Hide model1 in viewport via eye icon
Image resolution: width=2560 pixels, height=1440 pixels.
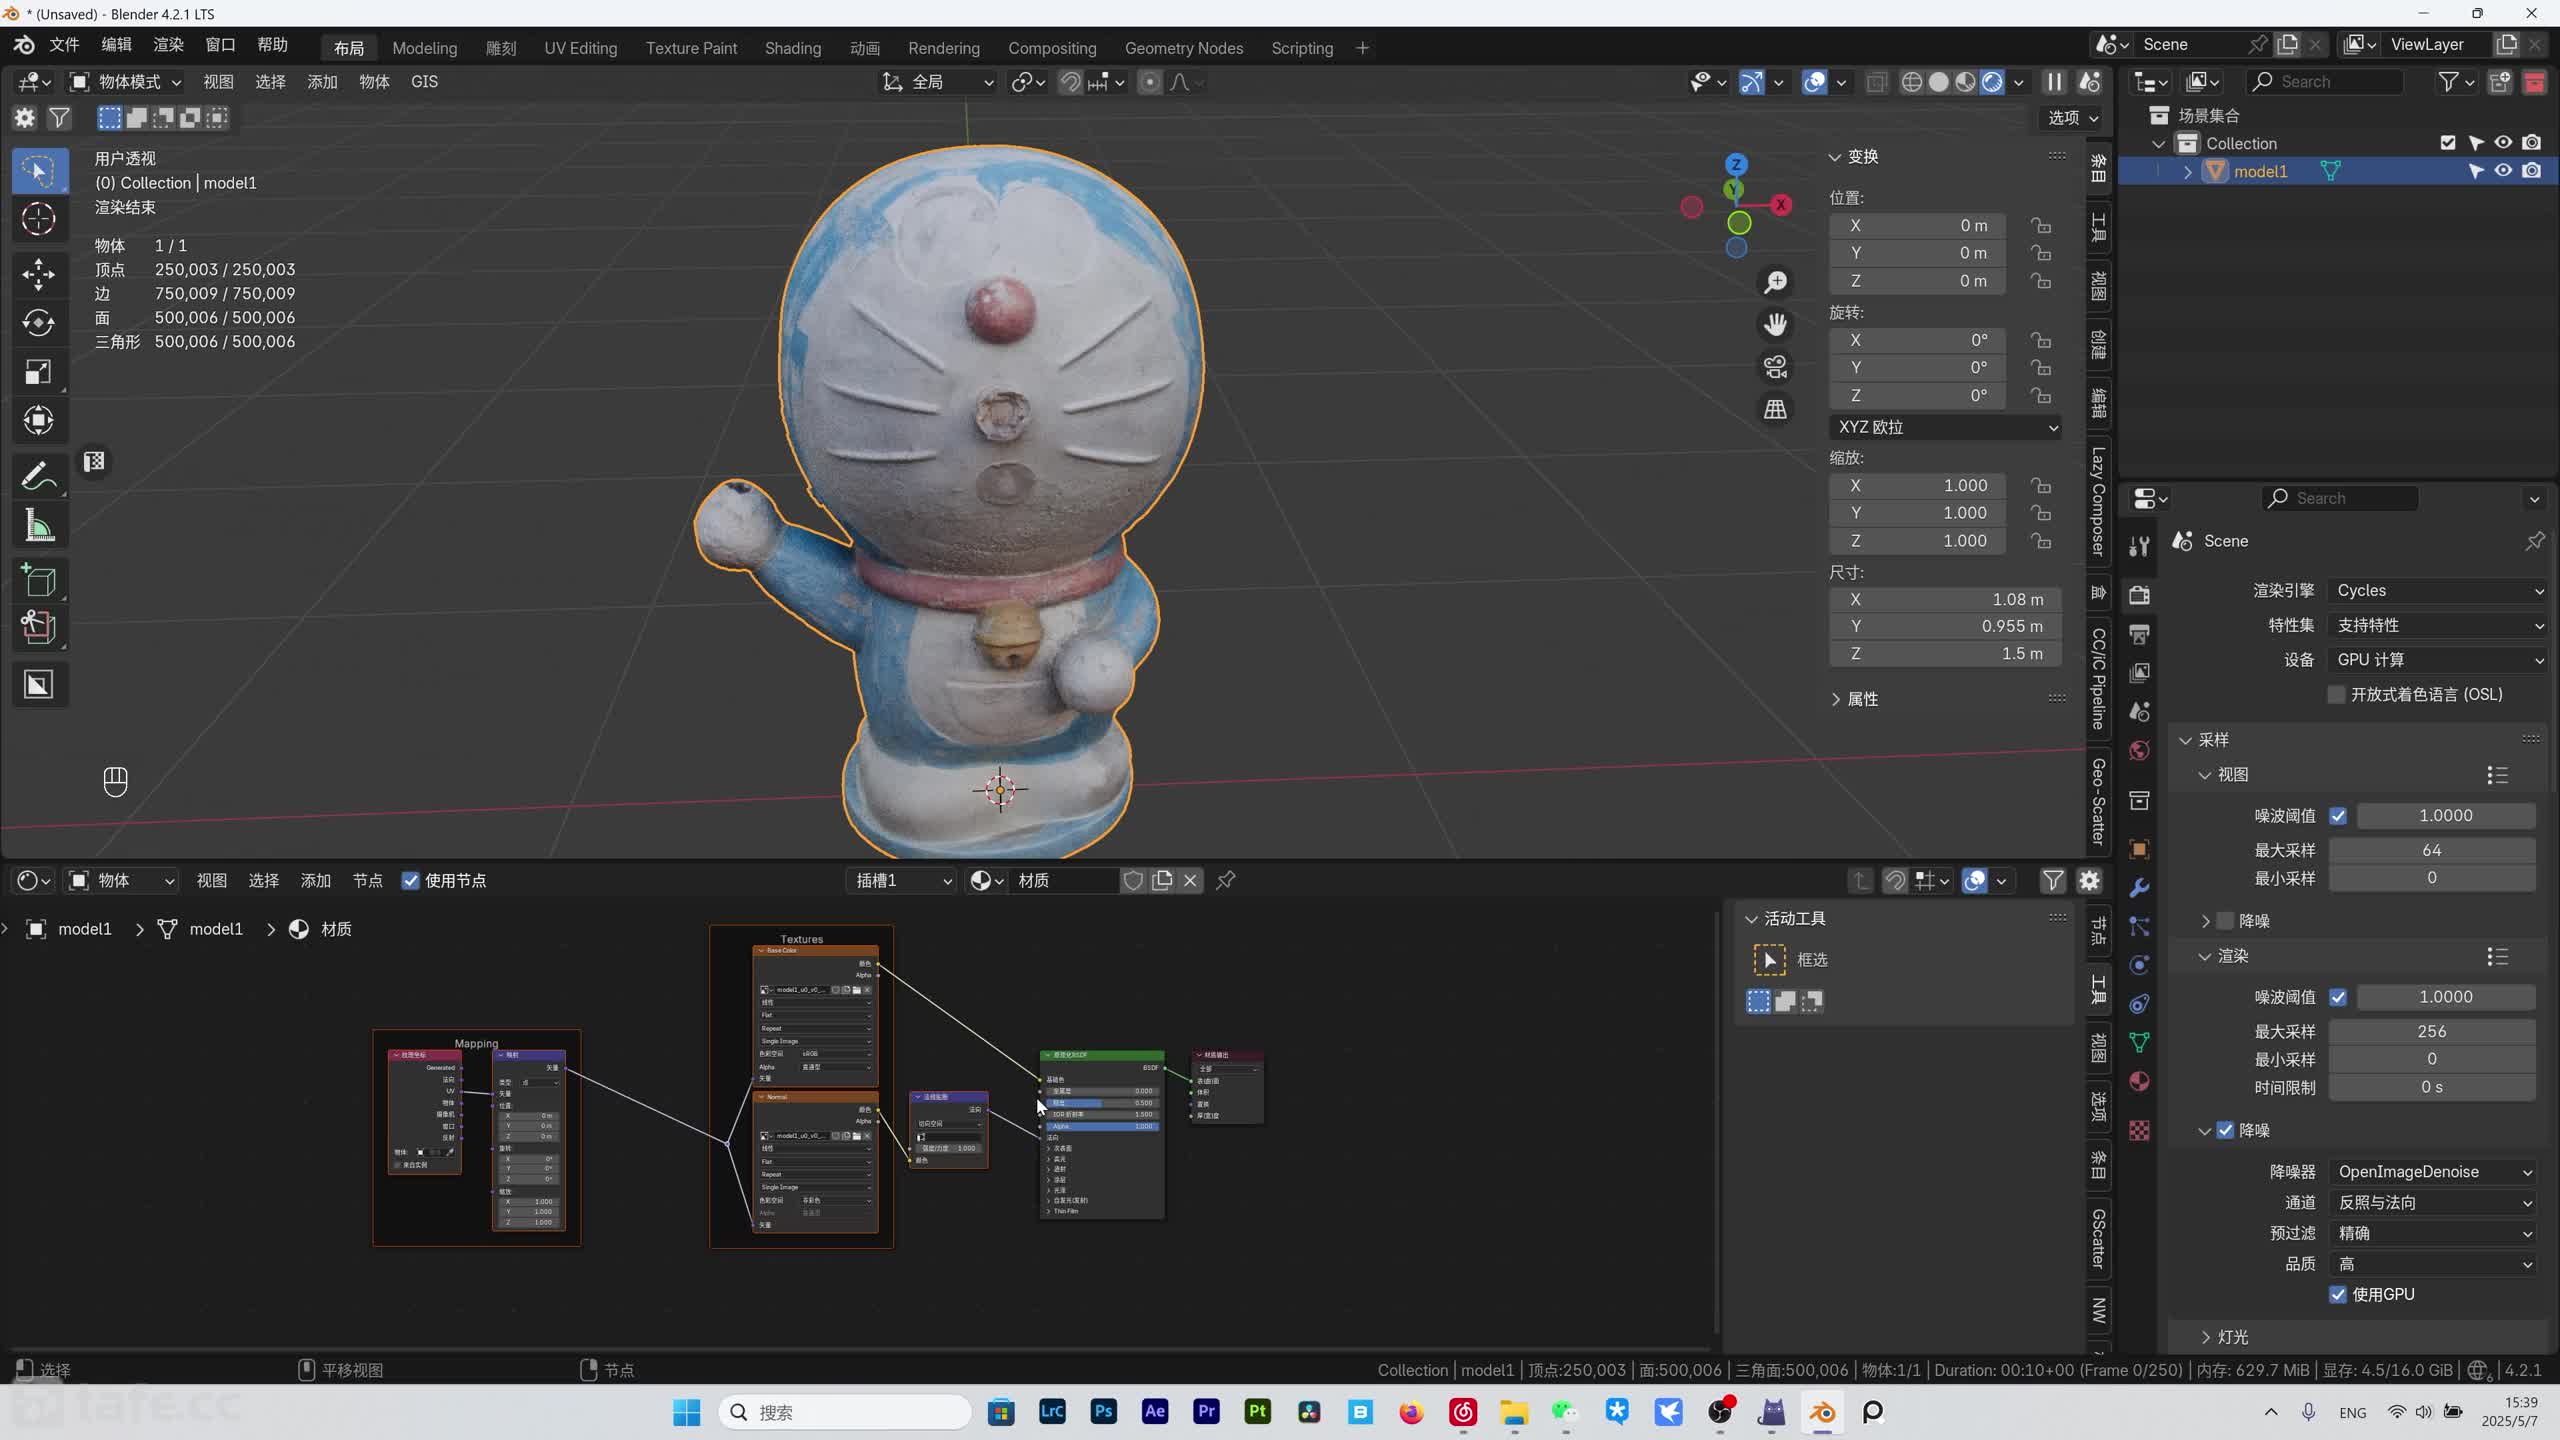(2503, 171)
